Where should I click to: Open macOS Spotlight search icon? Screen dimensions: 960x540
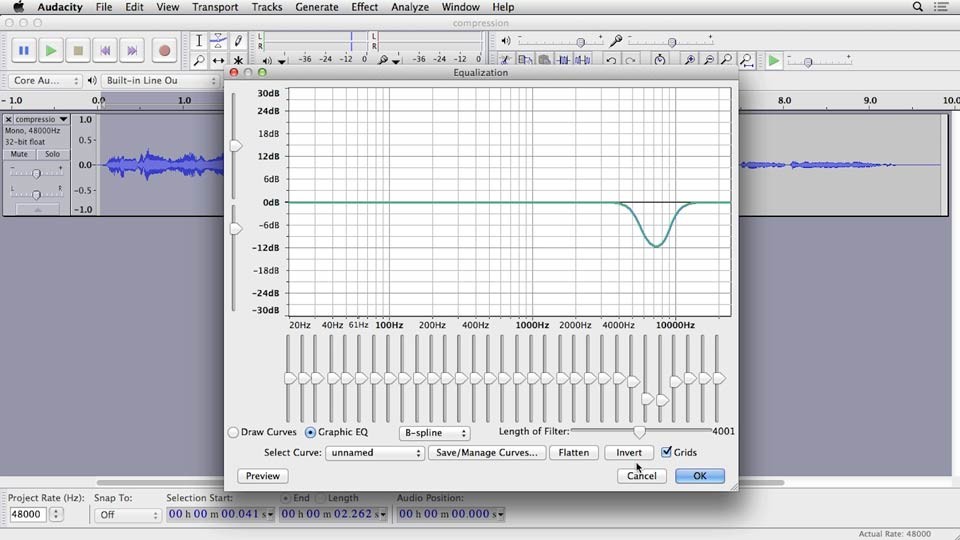point(917,7)
